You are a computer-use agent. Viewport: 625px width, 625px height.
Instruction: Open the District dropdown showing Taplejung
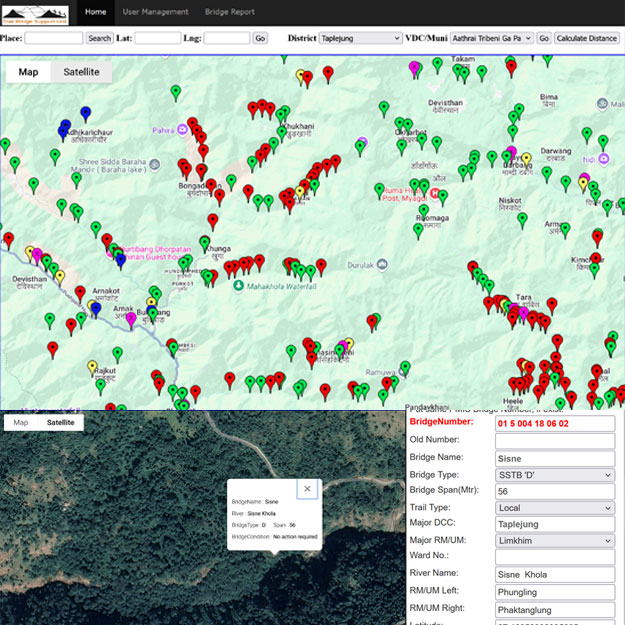point(360,38)
